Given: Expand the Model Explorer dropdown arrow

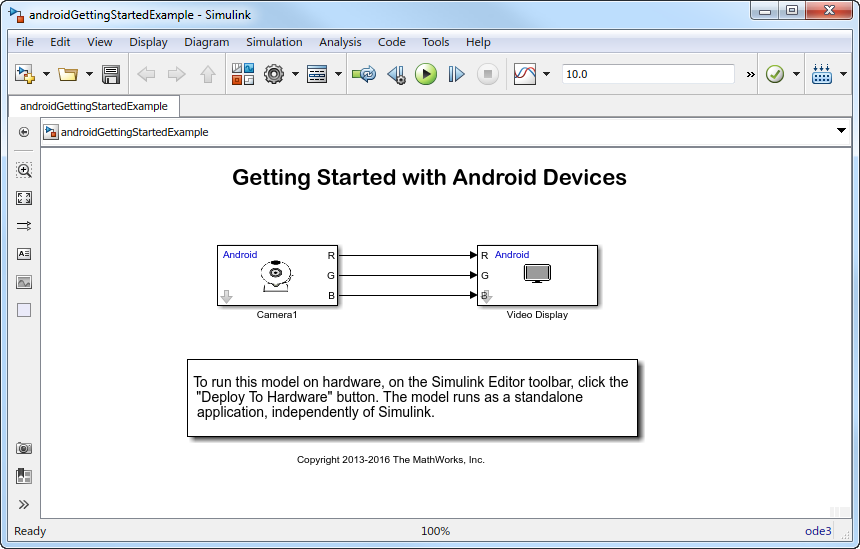Looking at the screenshot, I should 338,74.
